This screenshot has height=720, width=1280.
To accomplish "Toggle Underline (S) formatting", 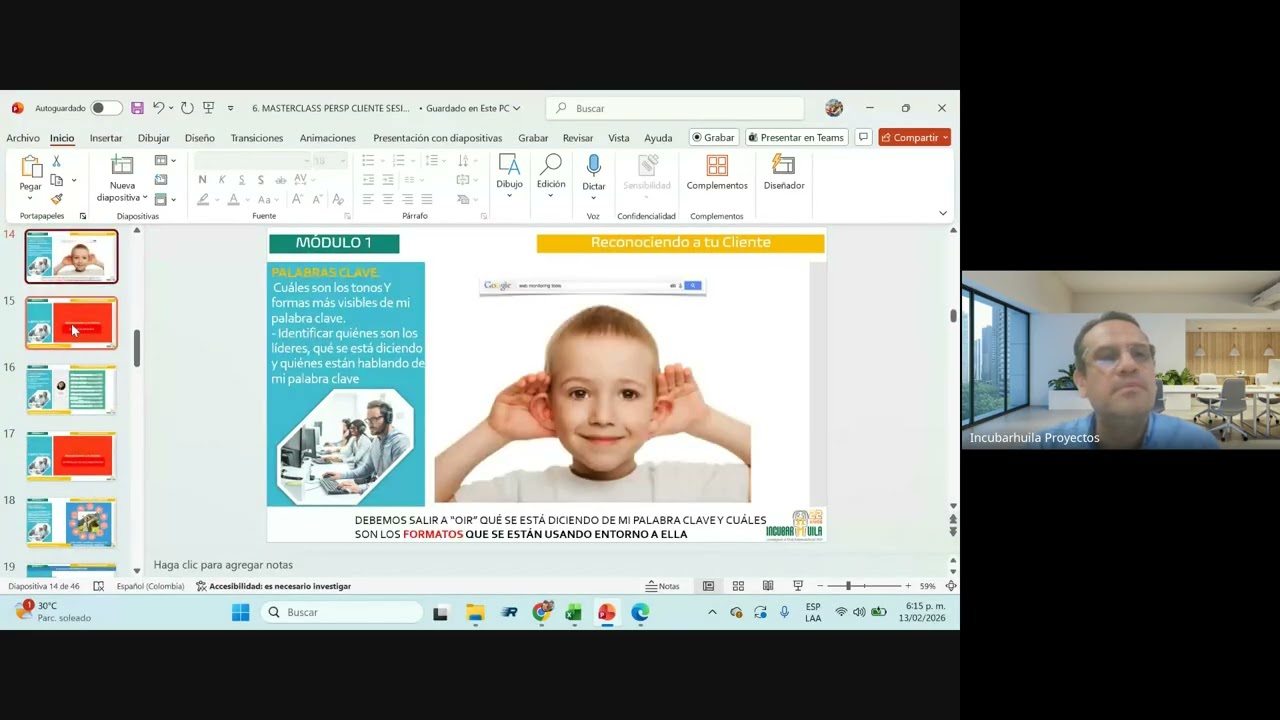I will [241, 180].
